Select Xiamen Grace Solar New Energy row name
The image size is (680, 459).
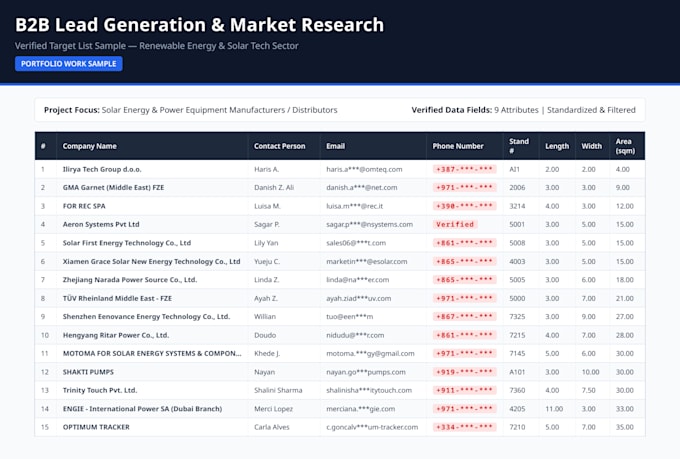(151, 262)
